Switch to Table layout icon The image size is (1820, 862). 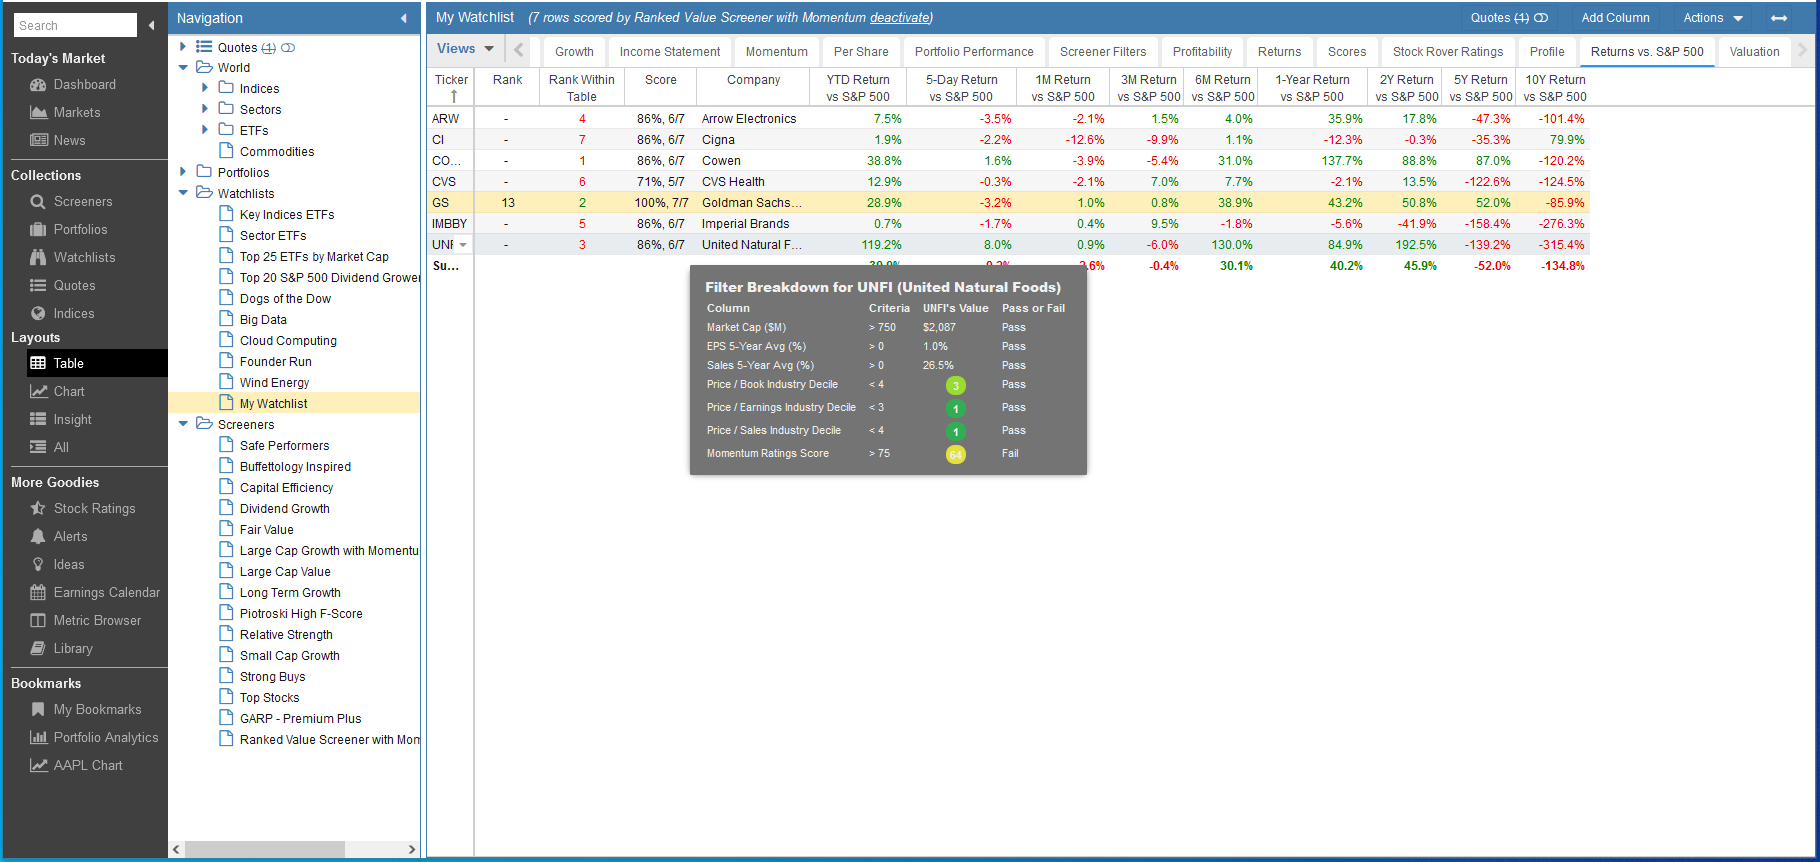coord(39,364)
